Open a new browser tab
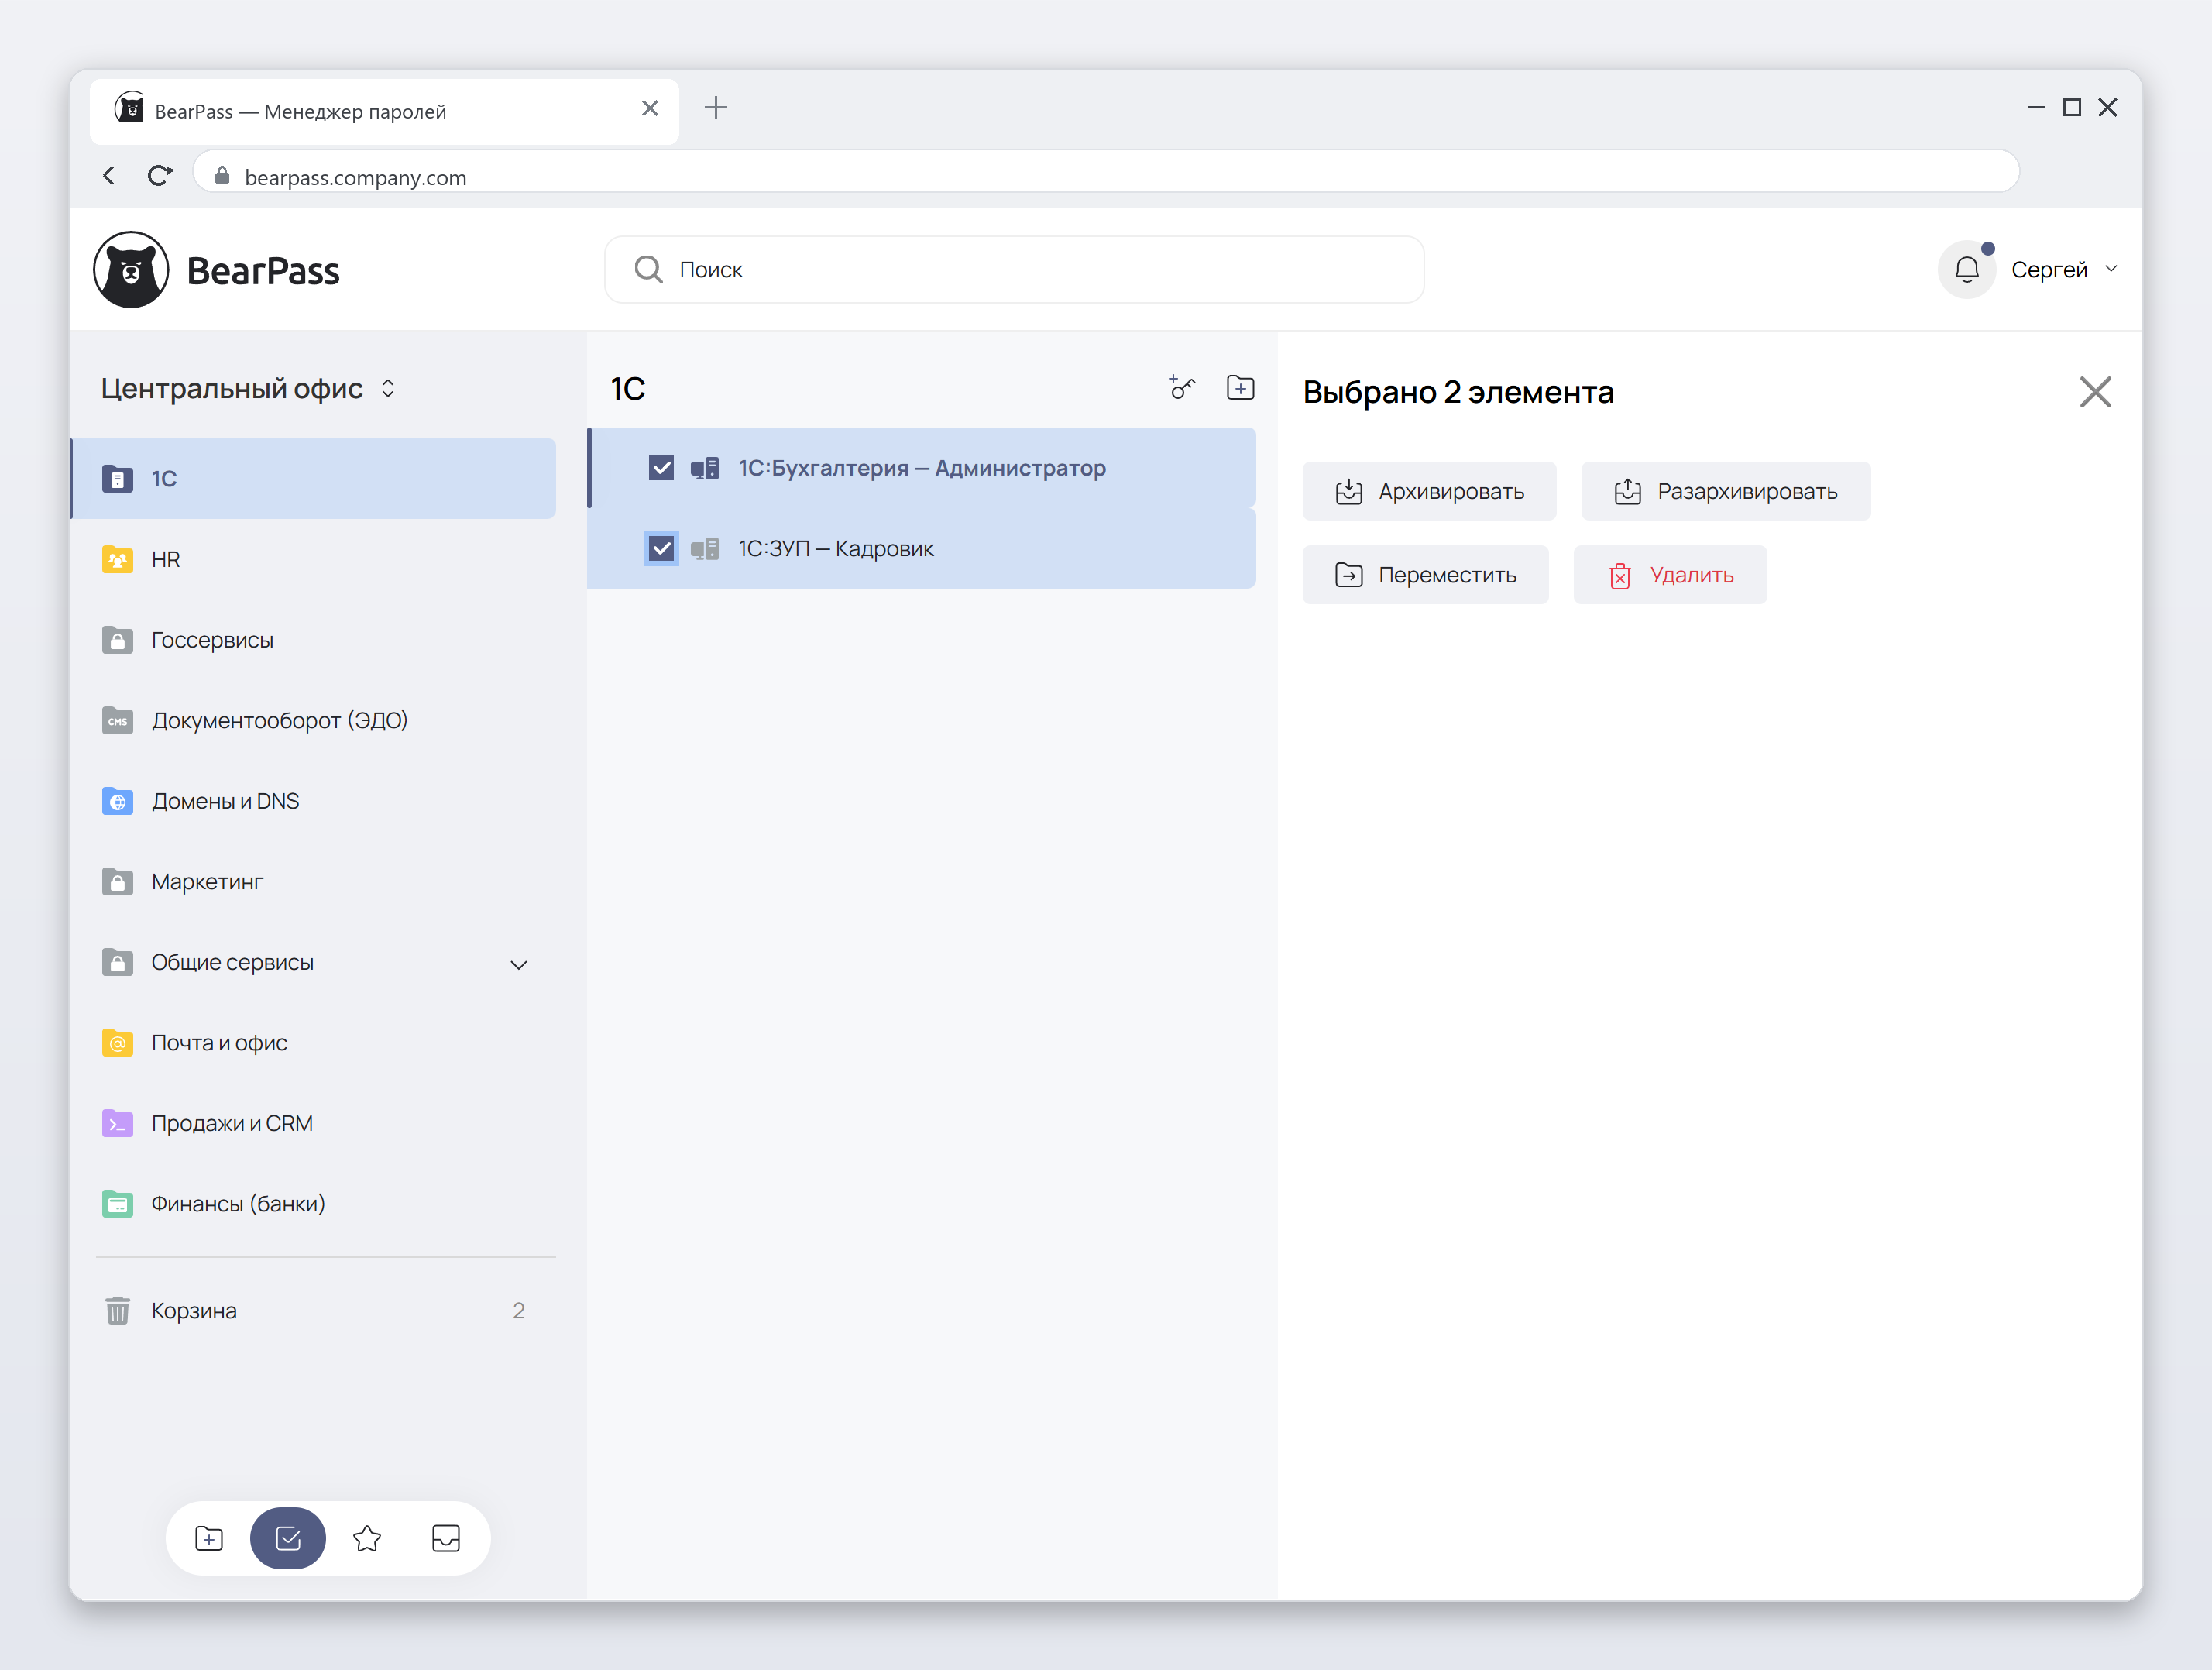Viewport: 2212px width, 1670px height. pyautogui.click(x=715, y=108)
